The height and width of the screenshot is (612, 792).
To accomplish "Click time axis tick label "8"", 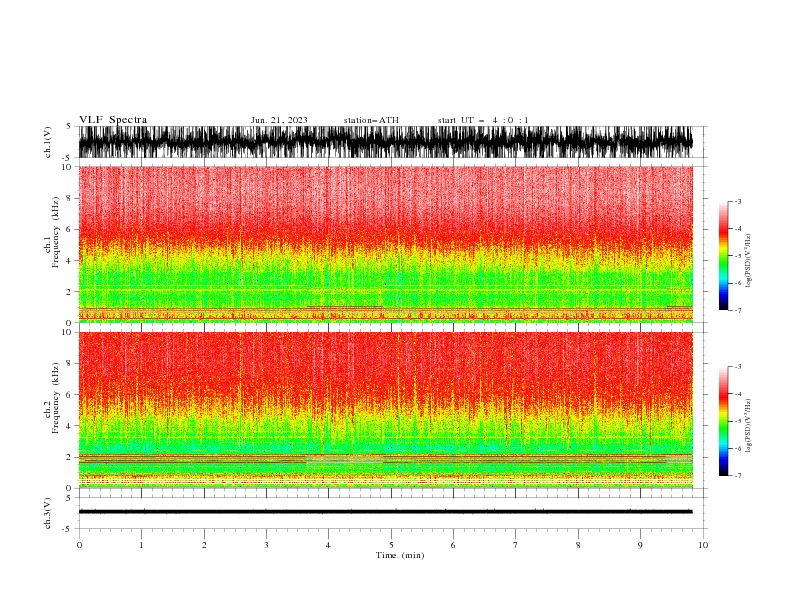I will click(x=578, y=545).
